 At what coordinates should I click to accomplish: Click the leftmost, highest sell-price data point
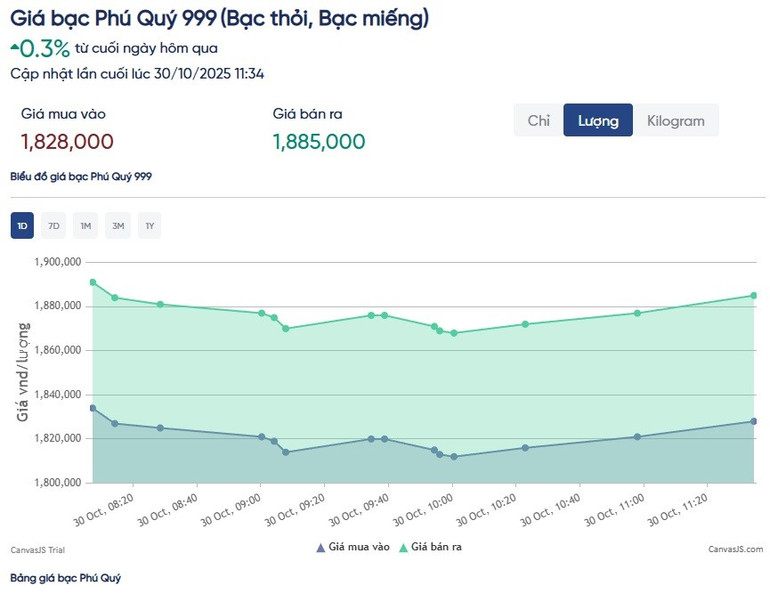pos(93,282)
